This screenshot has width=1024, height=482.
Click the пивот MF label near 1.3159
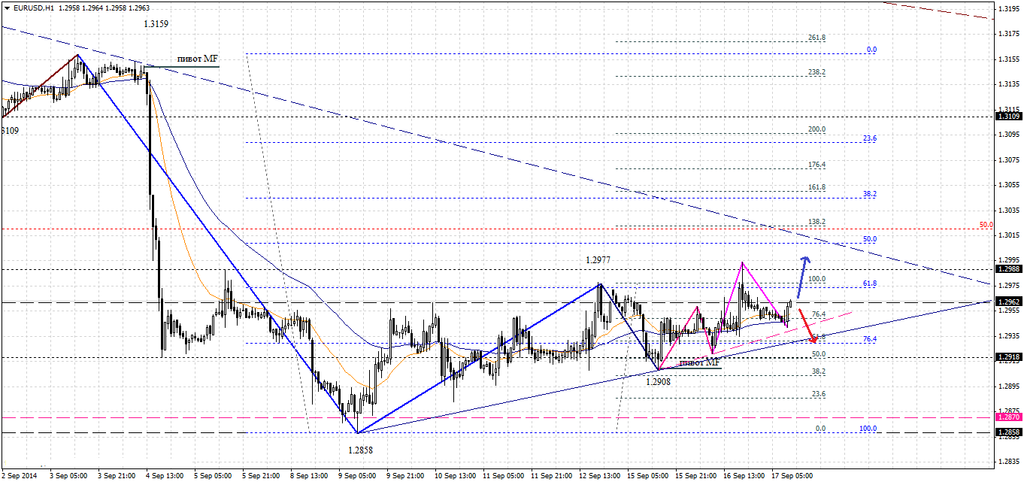pos(196,59)
